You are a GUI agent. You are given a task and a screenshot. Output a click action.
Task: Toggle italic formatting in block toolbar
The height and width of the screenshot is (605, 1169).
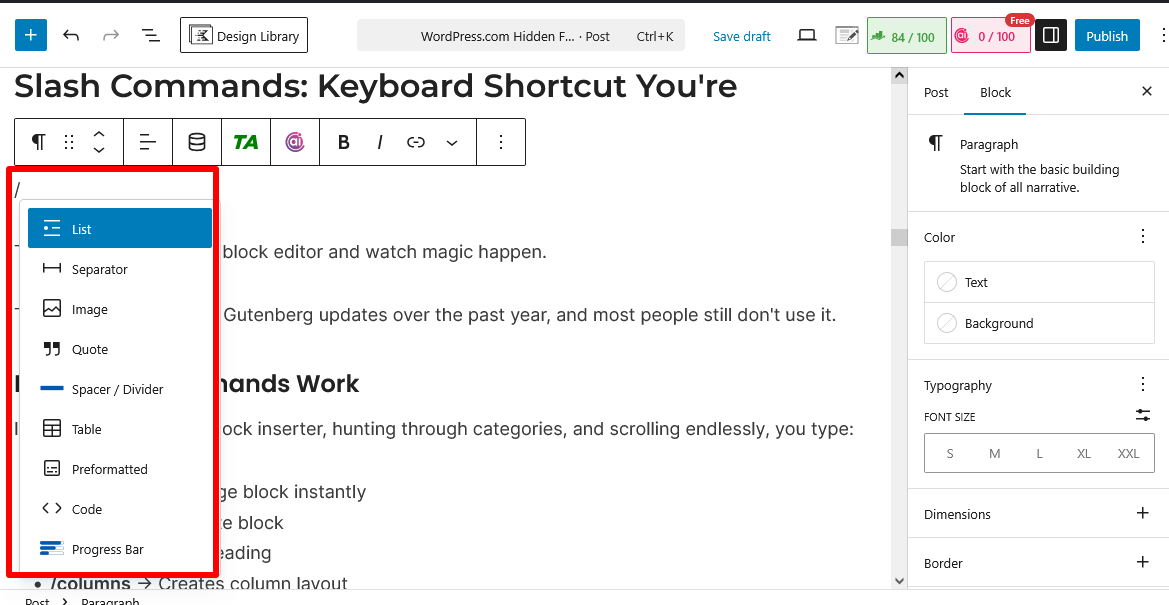coord(379,141)
